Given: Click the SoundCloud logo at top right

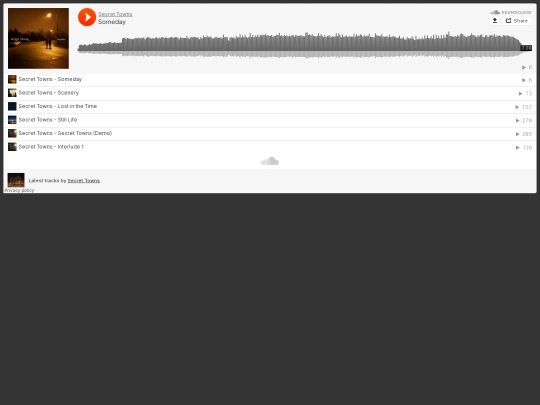Looking at the screenshot, I should pos(511,12).
